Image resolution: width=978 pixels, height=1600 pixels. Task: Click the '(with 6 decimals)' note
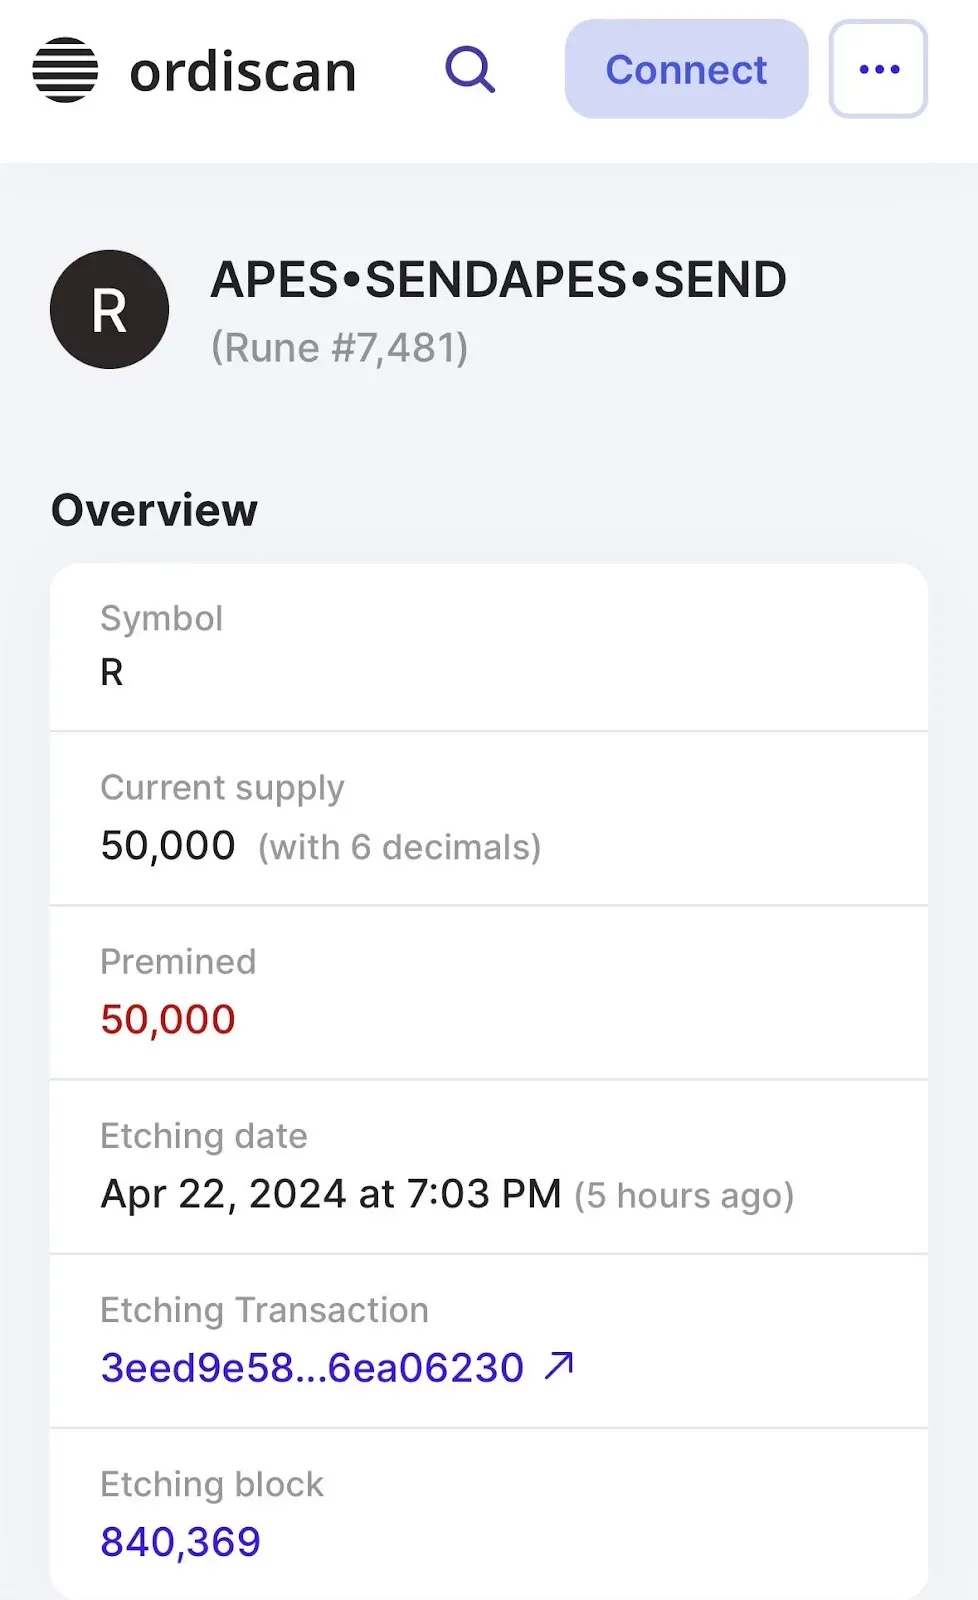399,847
